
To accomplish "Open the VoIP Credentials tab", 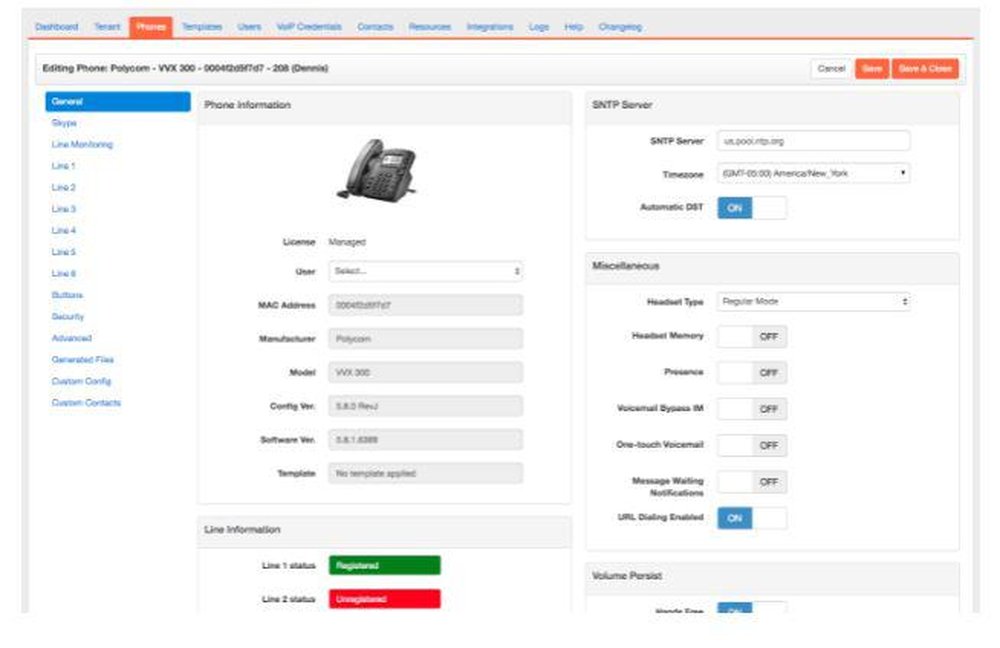I will pyautogui.click(x=309, y=27).
